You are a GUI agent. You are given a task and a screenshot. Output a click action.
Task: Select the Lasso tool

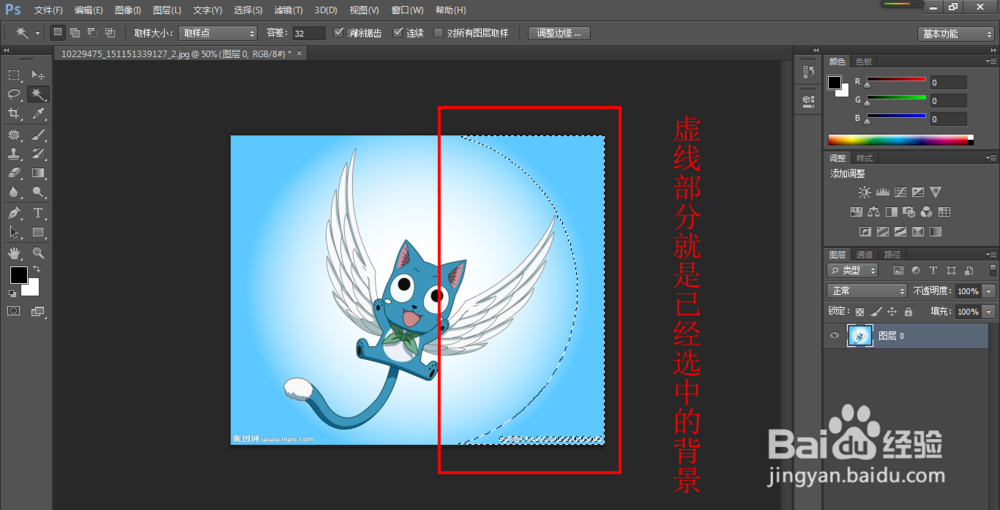coord(14,94)
